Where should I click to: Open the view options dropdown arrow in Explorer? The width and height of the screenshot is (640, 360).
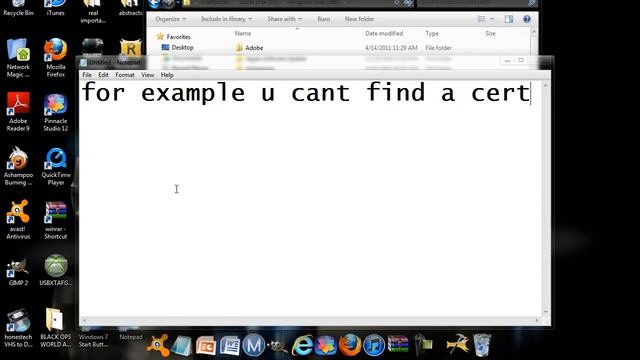(492, 19)
